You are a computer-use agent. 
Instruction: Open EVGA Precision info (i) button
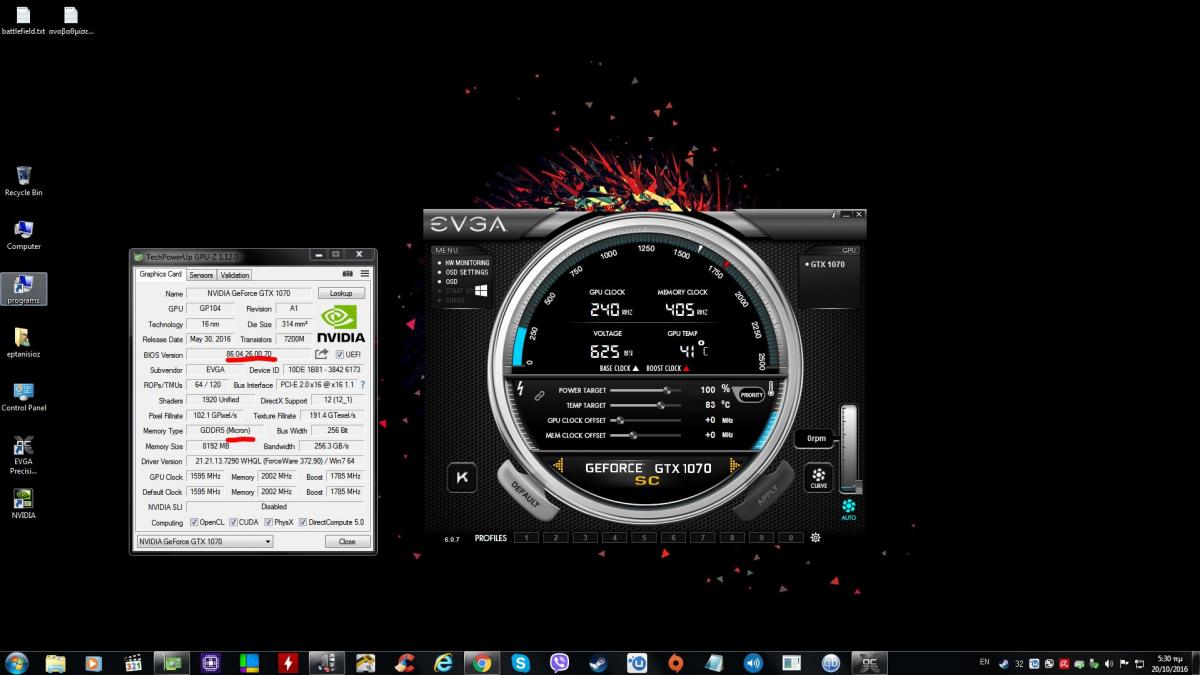(833, 215)
